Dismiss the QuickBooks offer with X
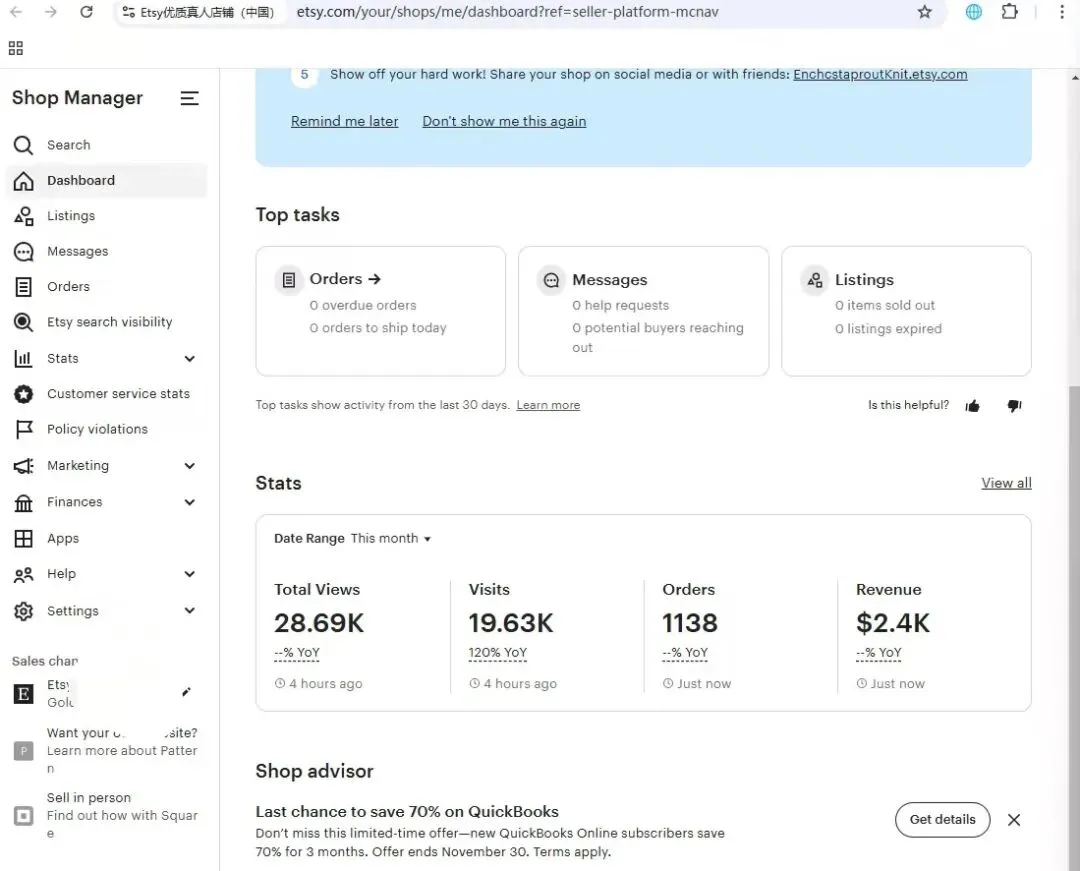The width and height of the screenshot is (1080, 871). [x=1014, y=820]
